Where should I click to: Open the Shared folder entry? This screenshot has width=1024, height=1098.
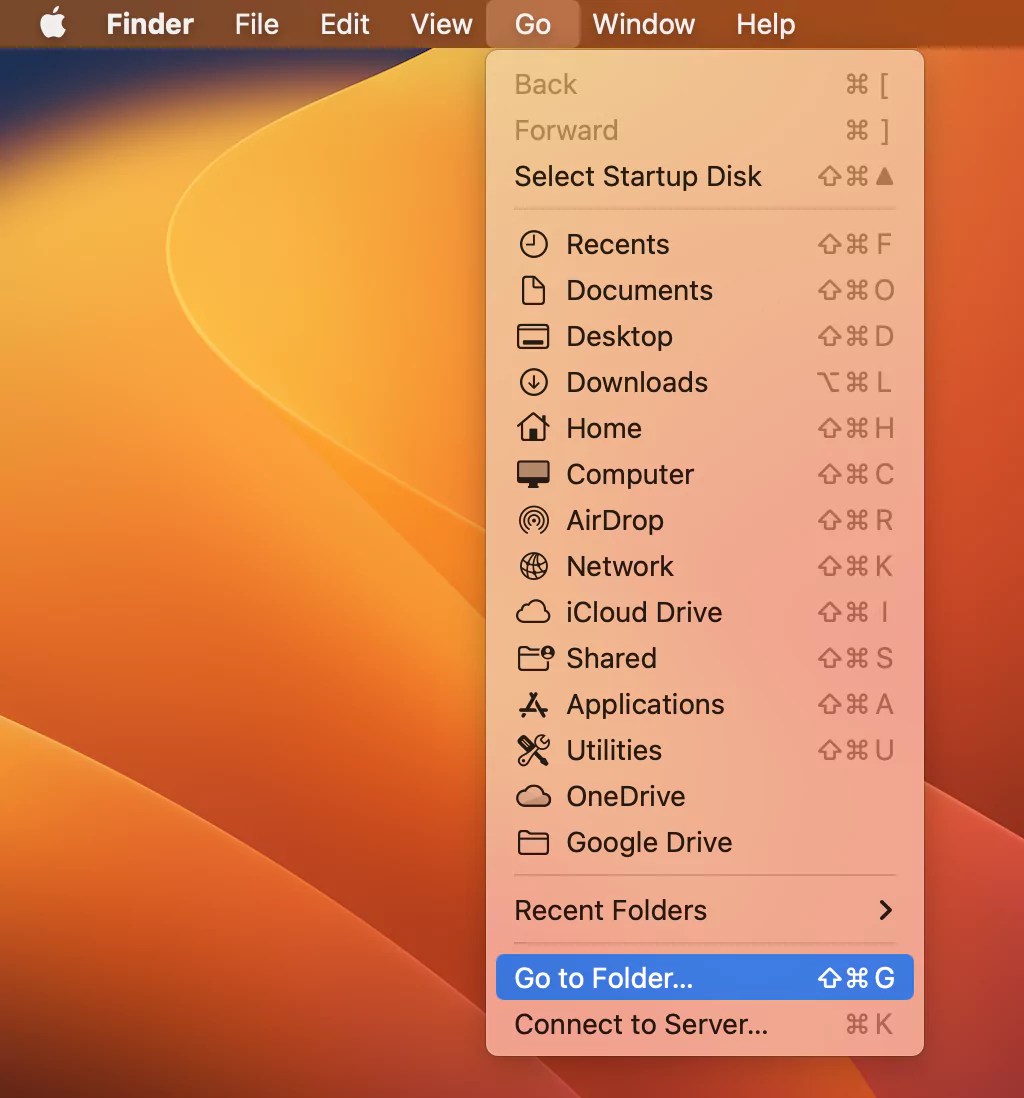click(611, 658)
